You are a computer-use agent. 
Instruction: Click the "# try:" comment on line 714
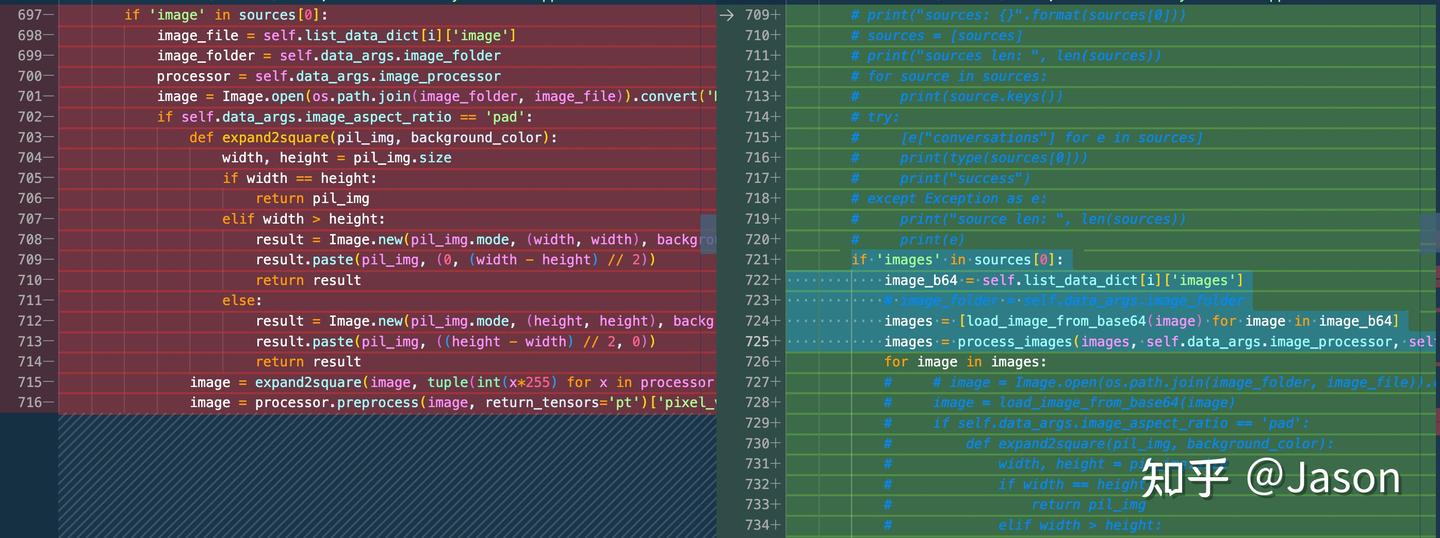875,117
